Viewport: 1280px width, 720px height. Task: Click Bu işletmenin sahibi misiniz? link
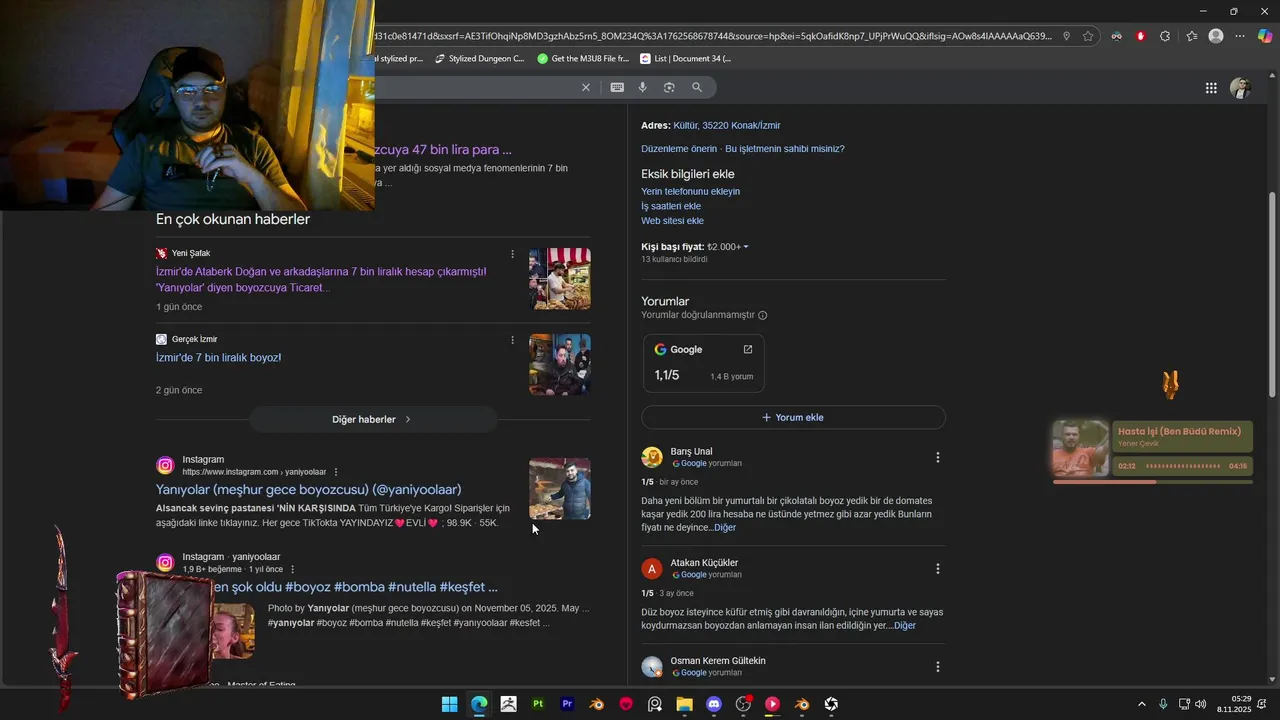click(x=785, y=148)
